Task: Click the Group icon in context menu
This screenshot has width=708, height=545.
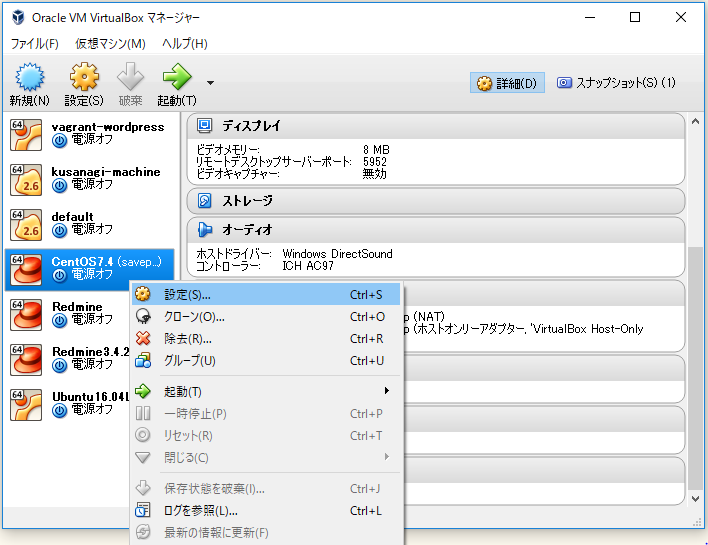Action: pos(143,360)
